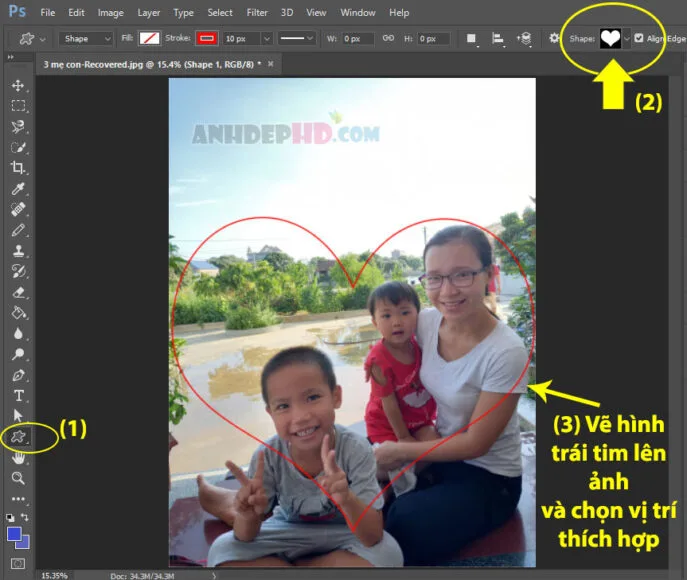This screenshot has height=580, width=687.
Task: Click the W width input field
Action: tap(358, 39)
